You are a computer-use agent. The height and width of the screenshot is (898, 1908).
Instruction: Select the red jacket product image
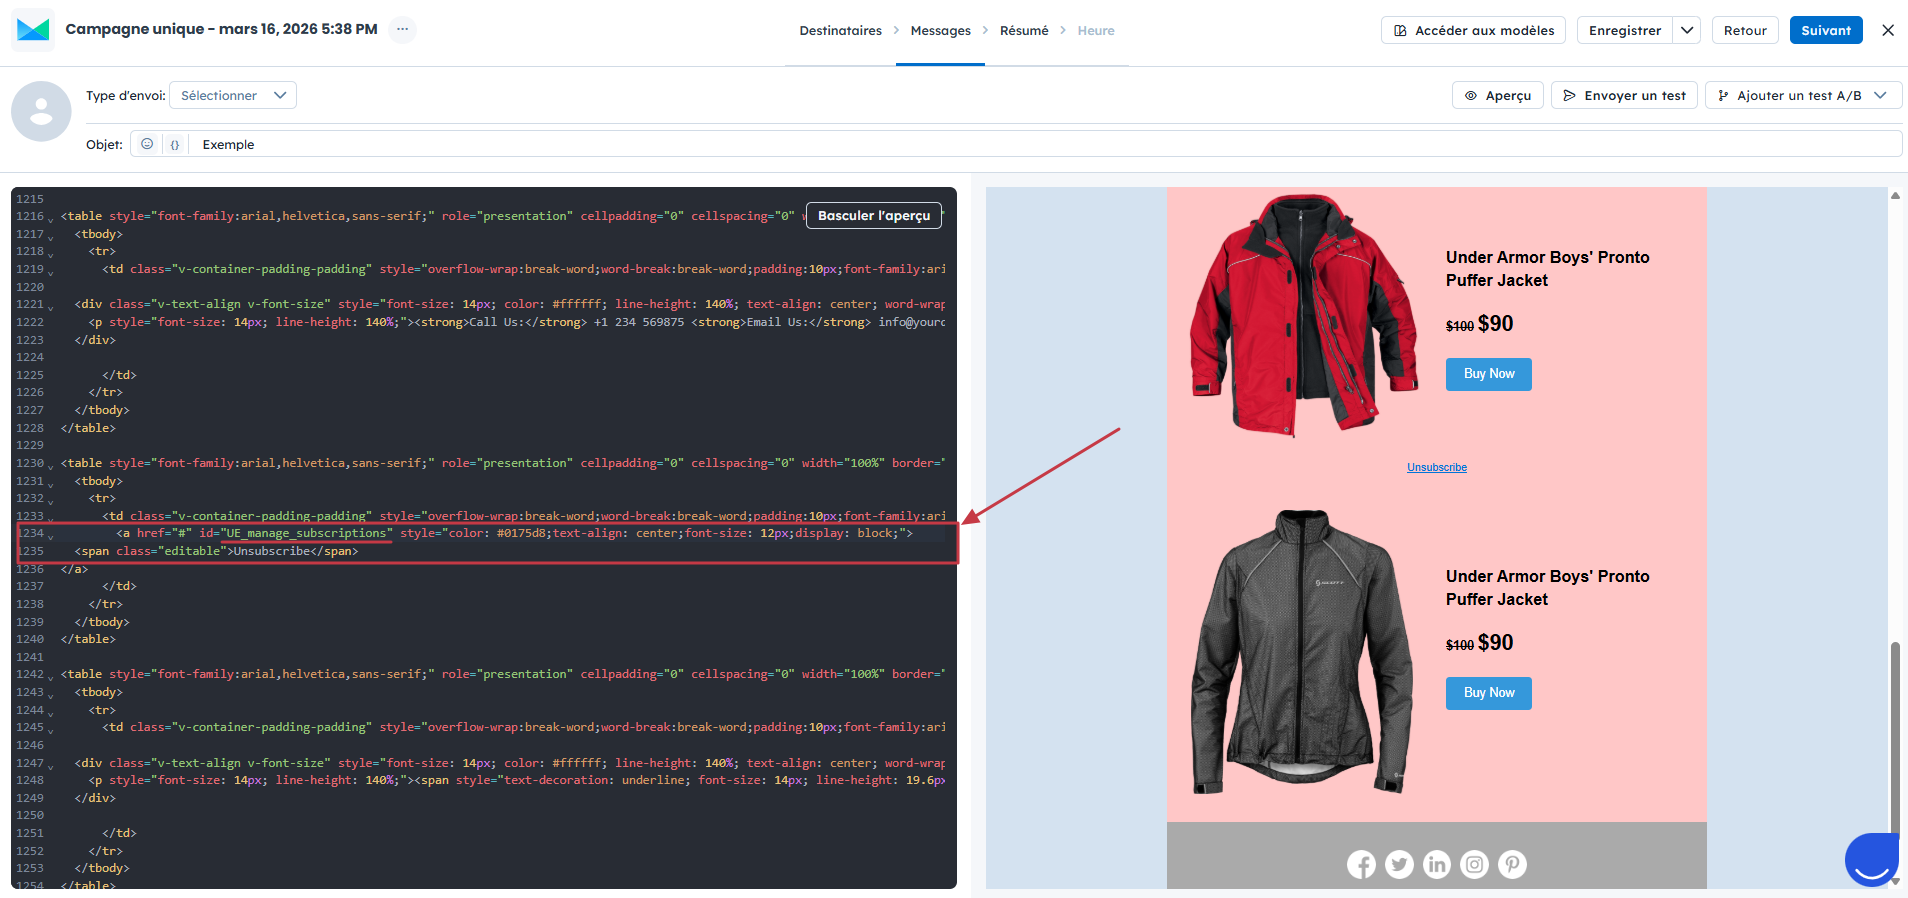pos(1304,316)
